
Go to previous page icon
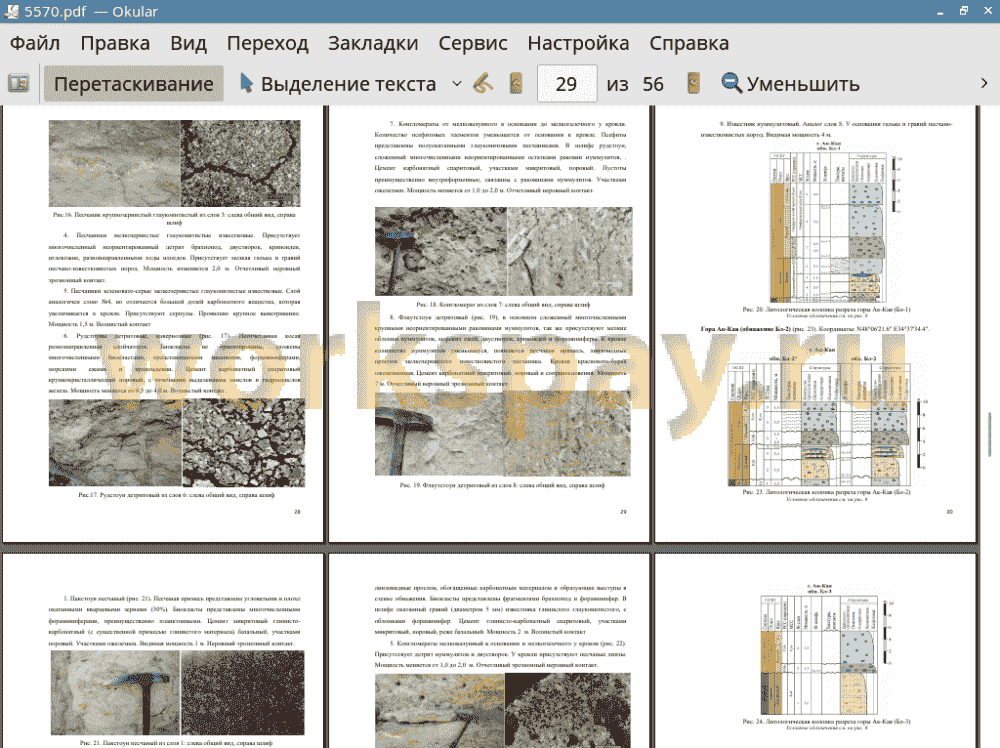(516, 84)
